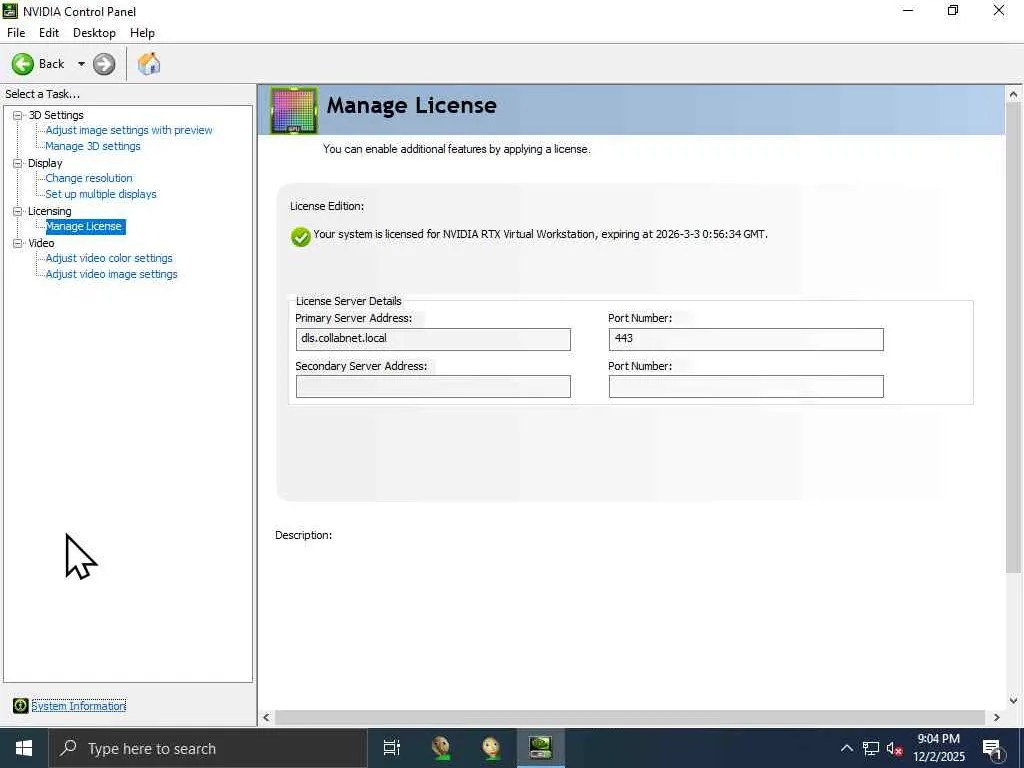Viewport: 1024px width, 768px height.
Task: Select the Video category label
Action: click(41, 243)
